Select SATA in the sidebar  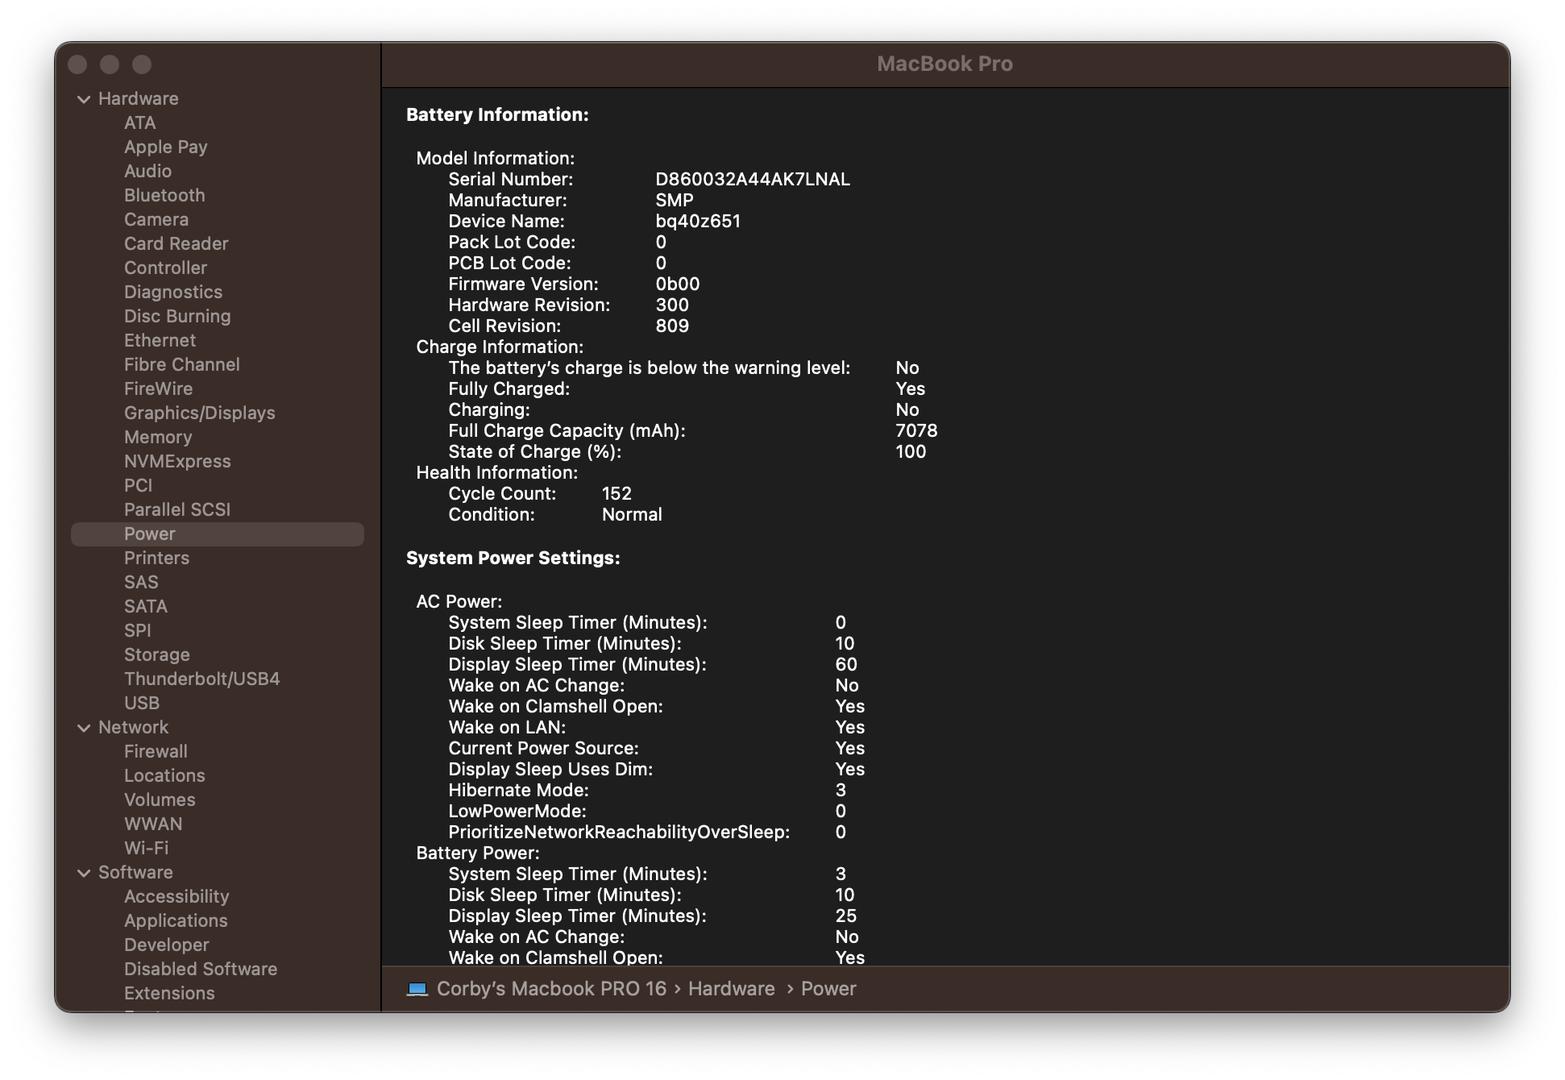click(x=146, y=607)
